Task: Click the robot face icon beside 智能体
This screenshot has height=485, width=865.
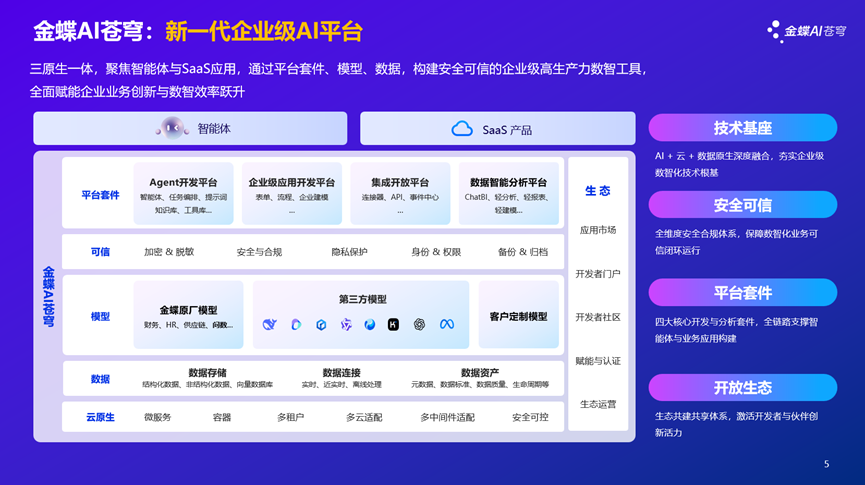Action: (172, 128)
